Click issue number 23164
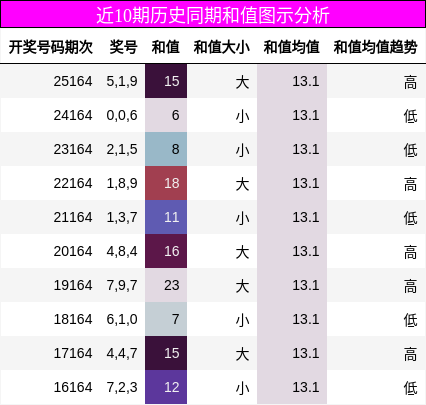This screenshot has height=405, width=426. point(73,149)
